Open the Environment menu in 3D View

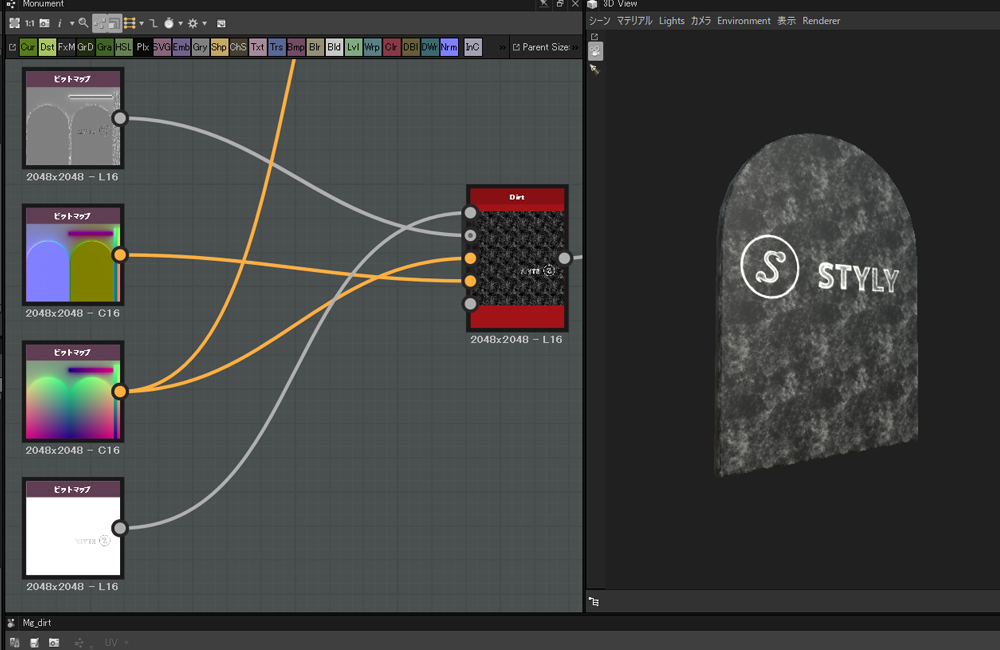pyautogui.click(x=744, y=21)
